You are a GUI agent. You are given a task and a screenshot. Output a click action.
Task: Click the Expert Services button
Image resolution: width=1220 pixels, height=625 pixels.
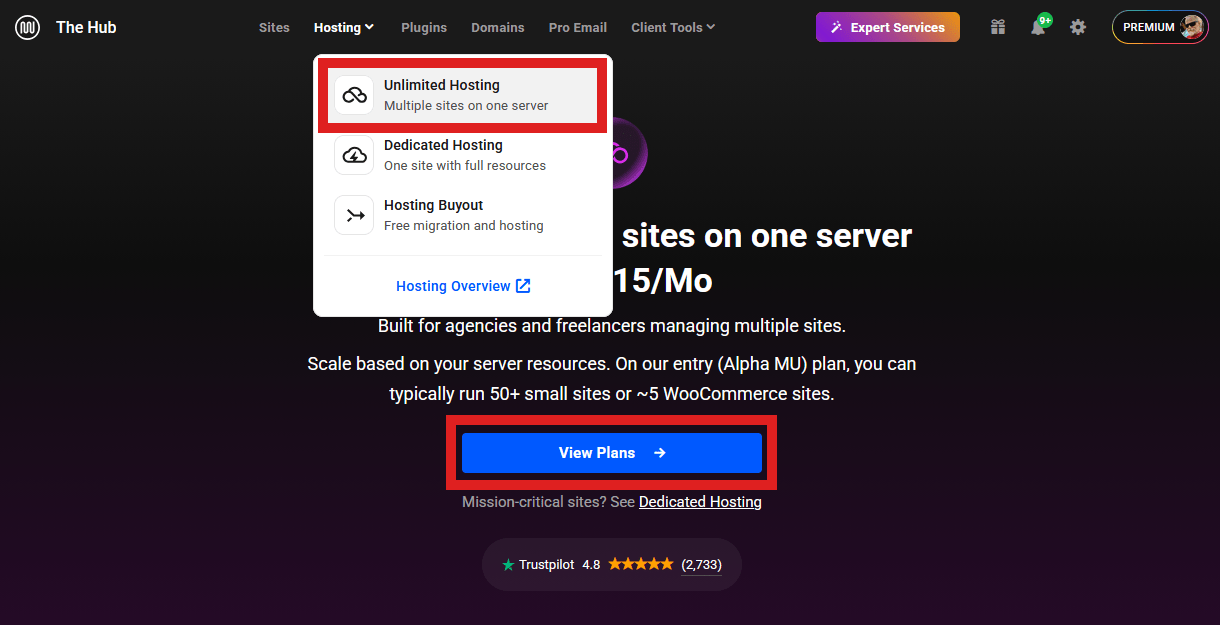click(x=888, y=27)
